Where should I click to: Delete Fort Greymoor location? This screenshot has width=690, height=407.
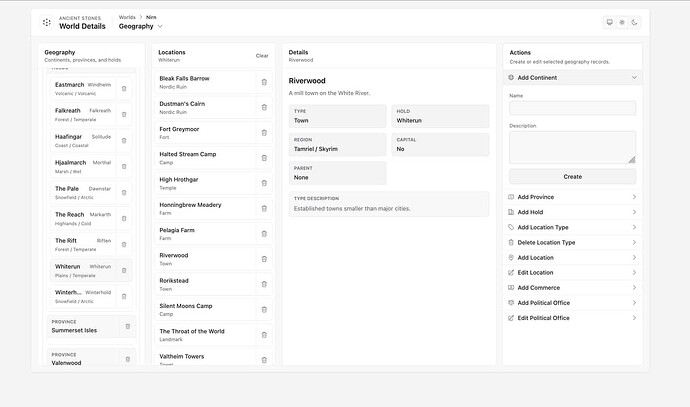click(x=264, y=132)
